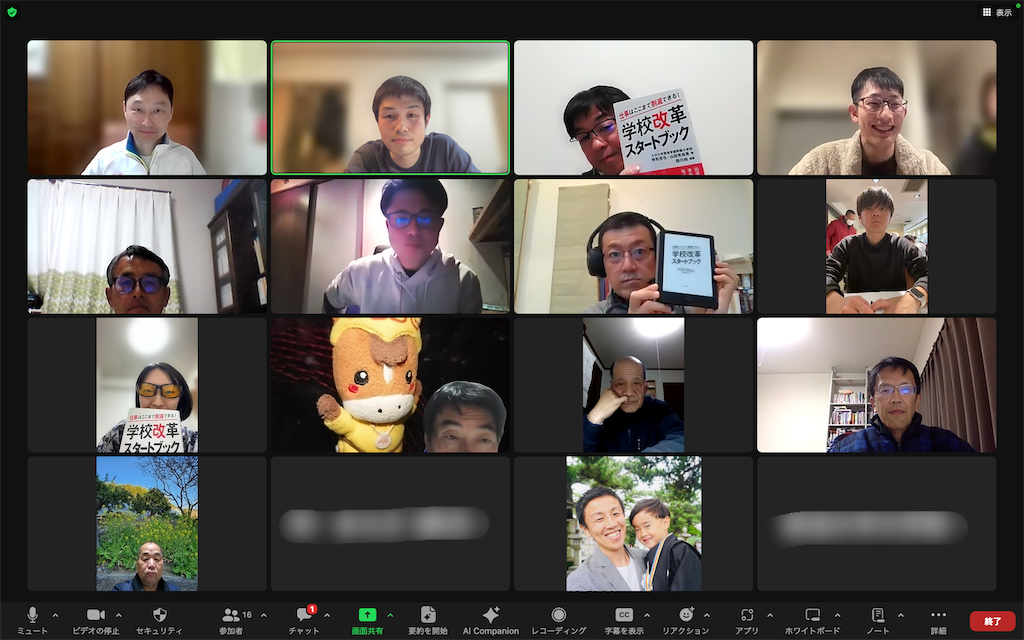Select tile with yellow horse mascot plush
The image size is (1024, 640).
[x=391, y=385]
